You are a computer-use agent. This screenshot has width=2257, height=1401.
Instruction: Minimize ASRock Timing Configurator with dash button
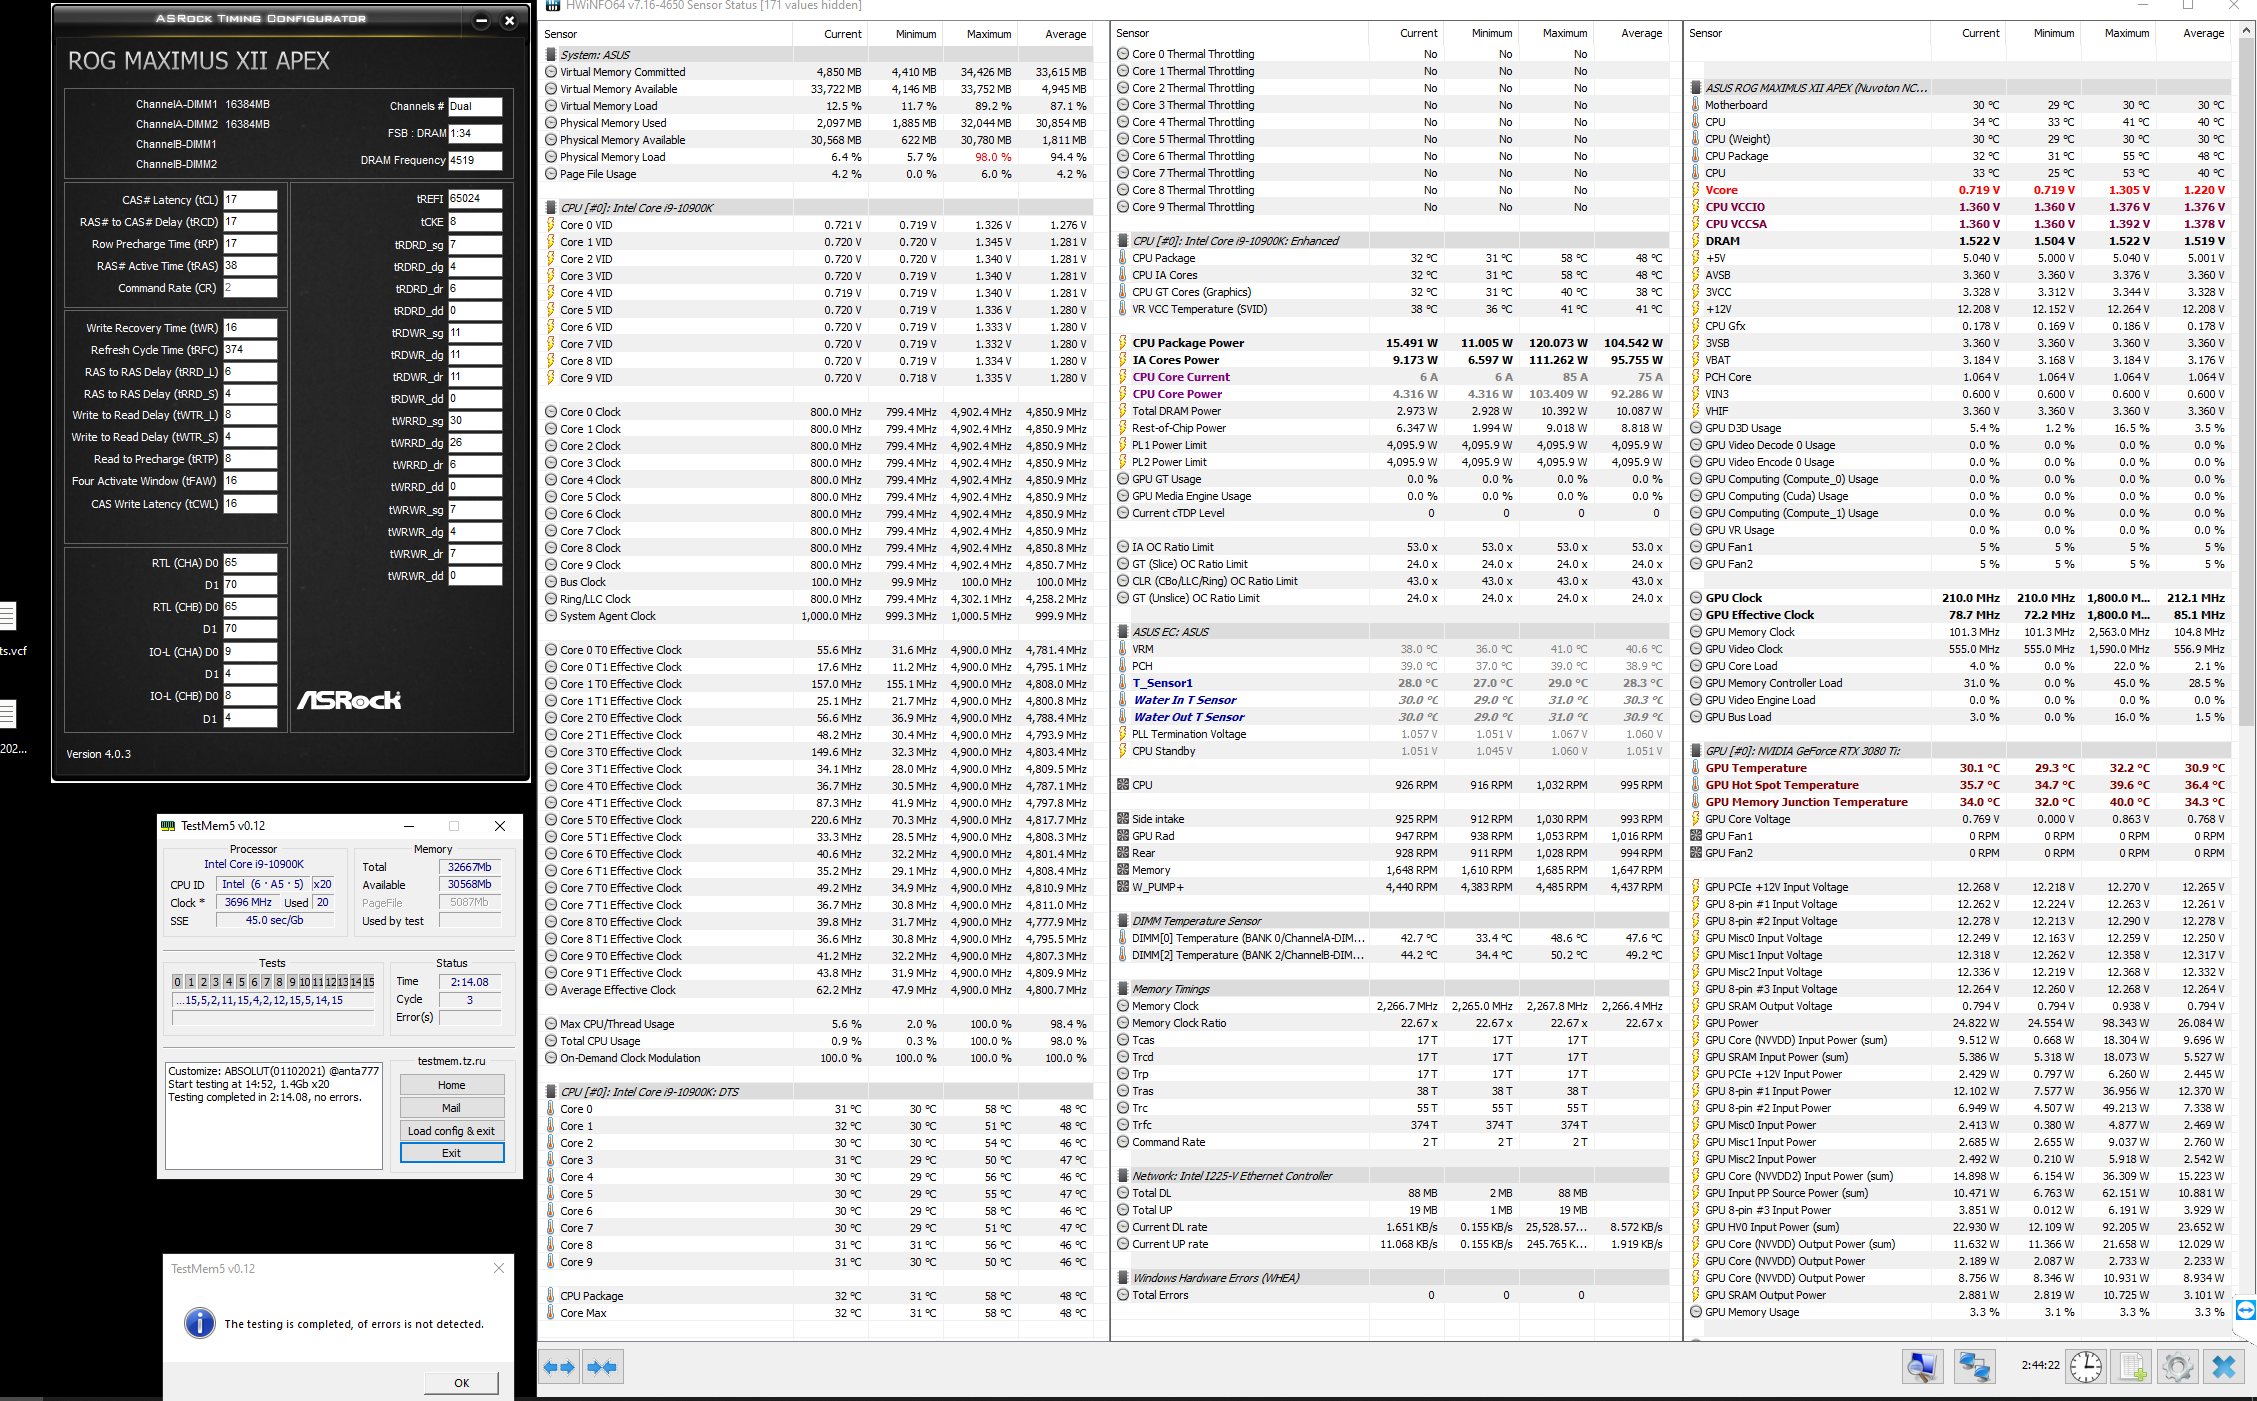[481, 20]
